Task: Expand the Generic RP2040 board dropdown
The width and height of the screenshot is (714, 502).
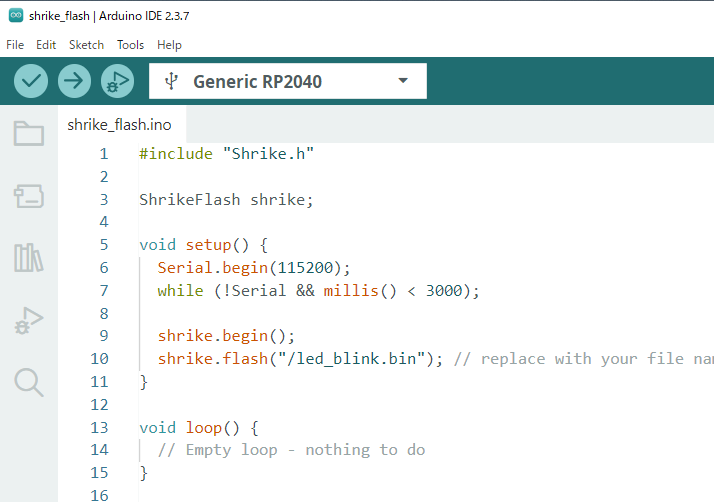Action: click(403, 81)
